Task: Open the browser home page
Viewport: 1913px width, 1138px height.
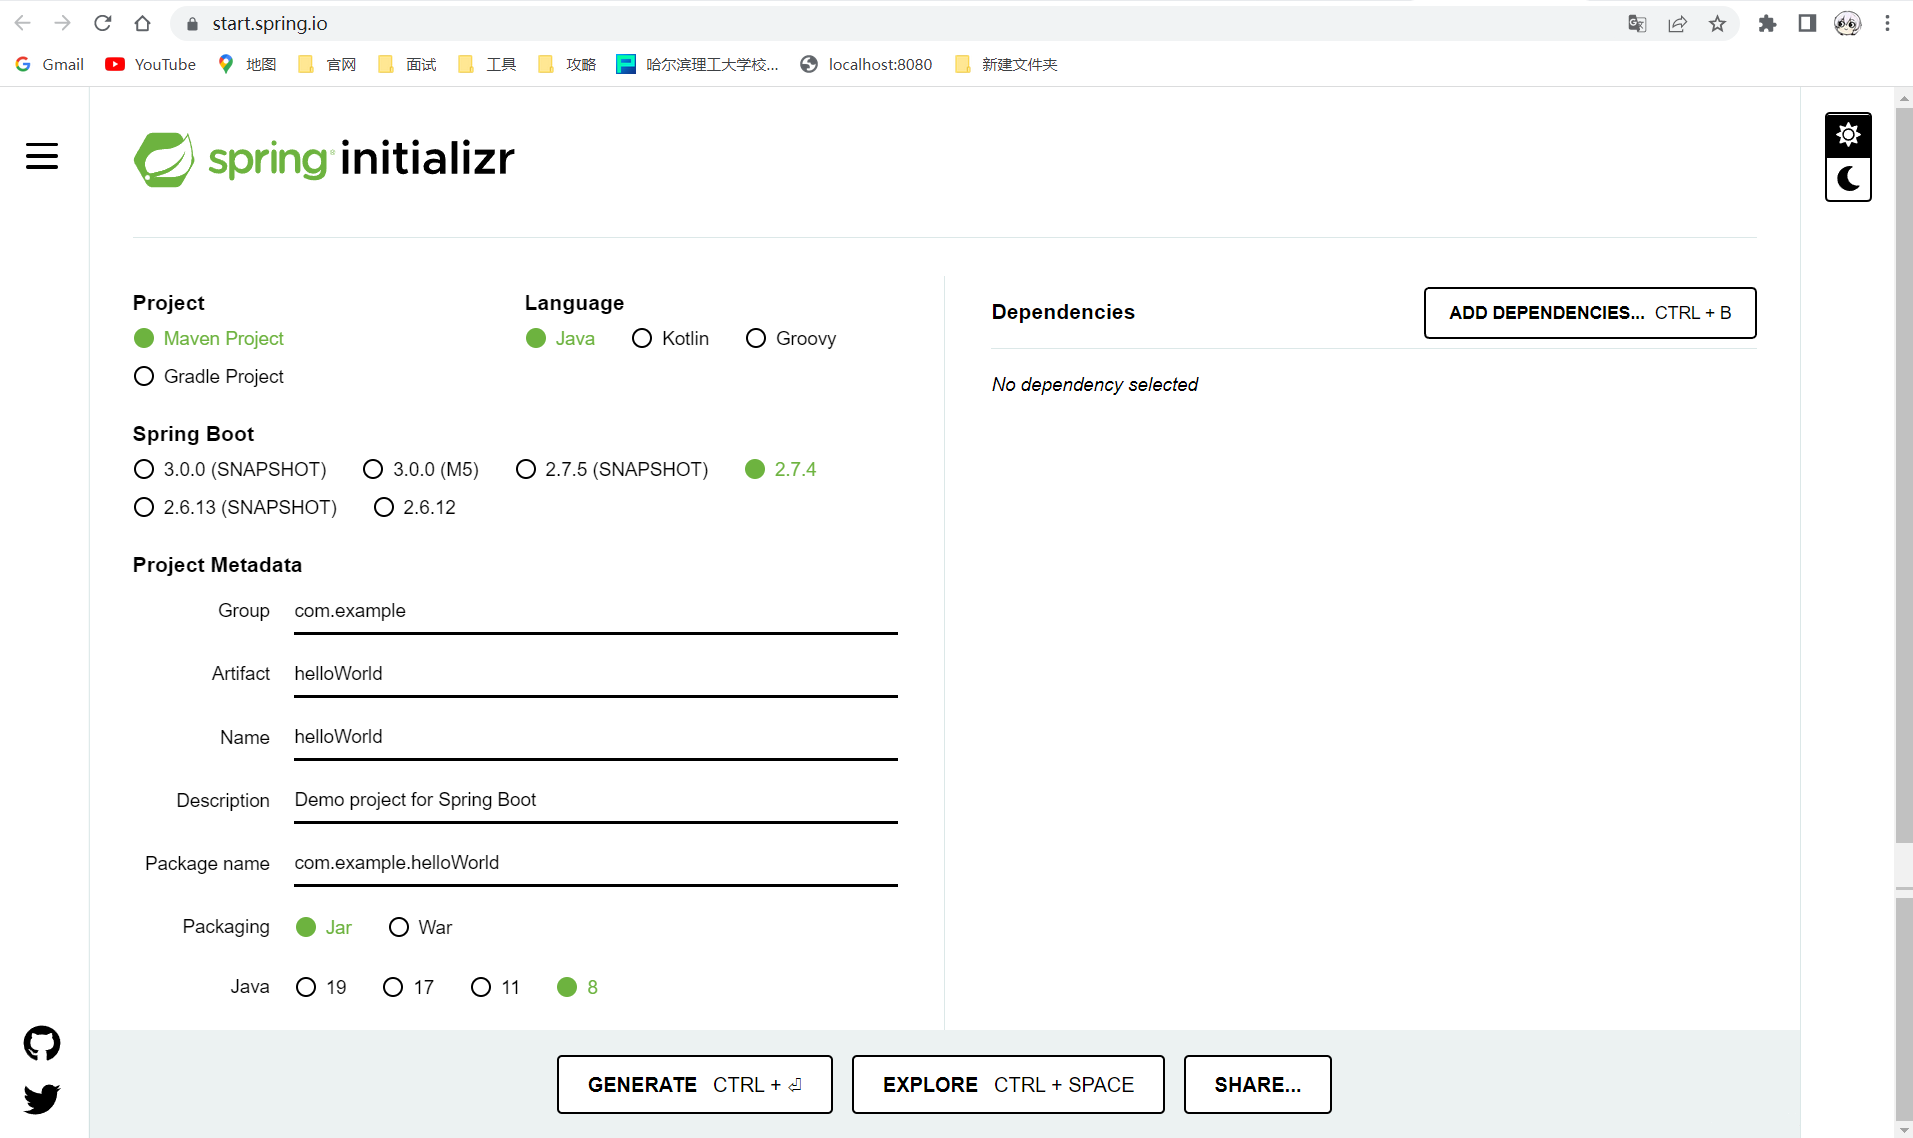Action: (142, 23)
